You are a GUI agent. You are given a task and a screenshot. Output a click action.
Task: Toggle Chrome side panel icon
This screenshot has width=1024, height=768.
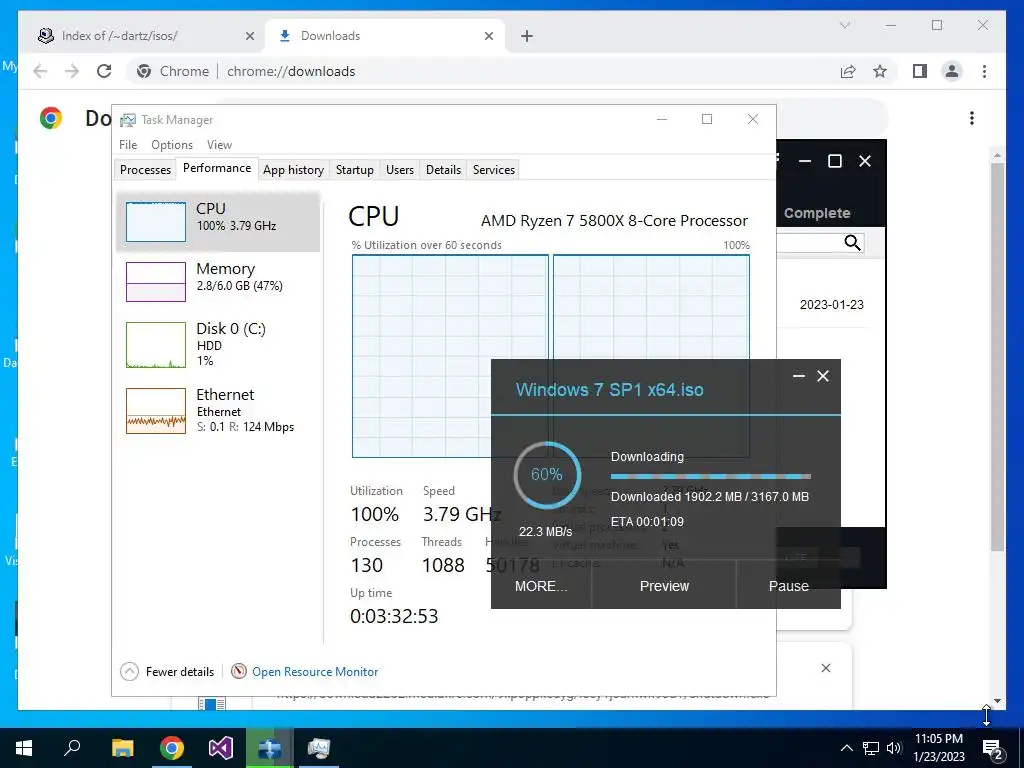coord(920,71)
